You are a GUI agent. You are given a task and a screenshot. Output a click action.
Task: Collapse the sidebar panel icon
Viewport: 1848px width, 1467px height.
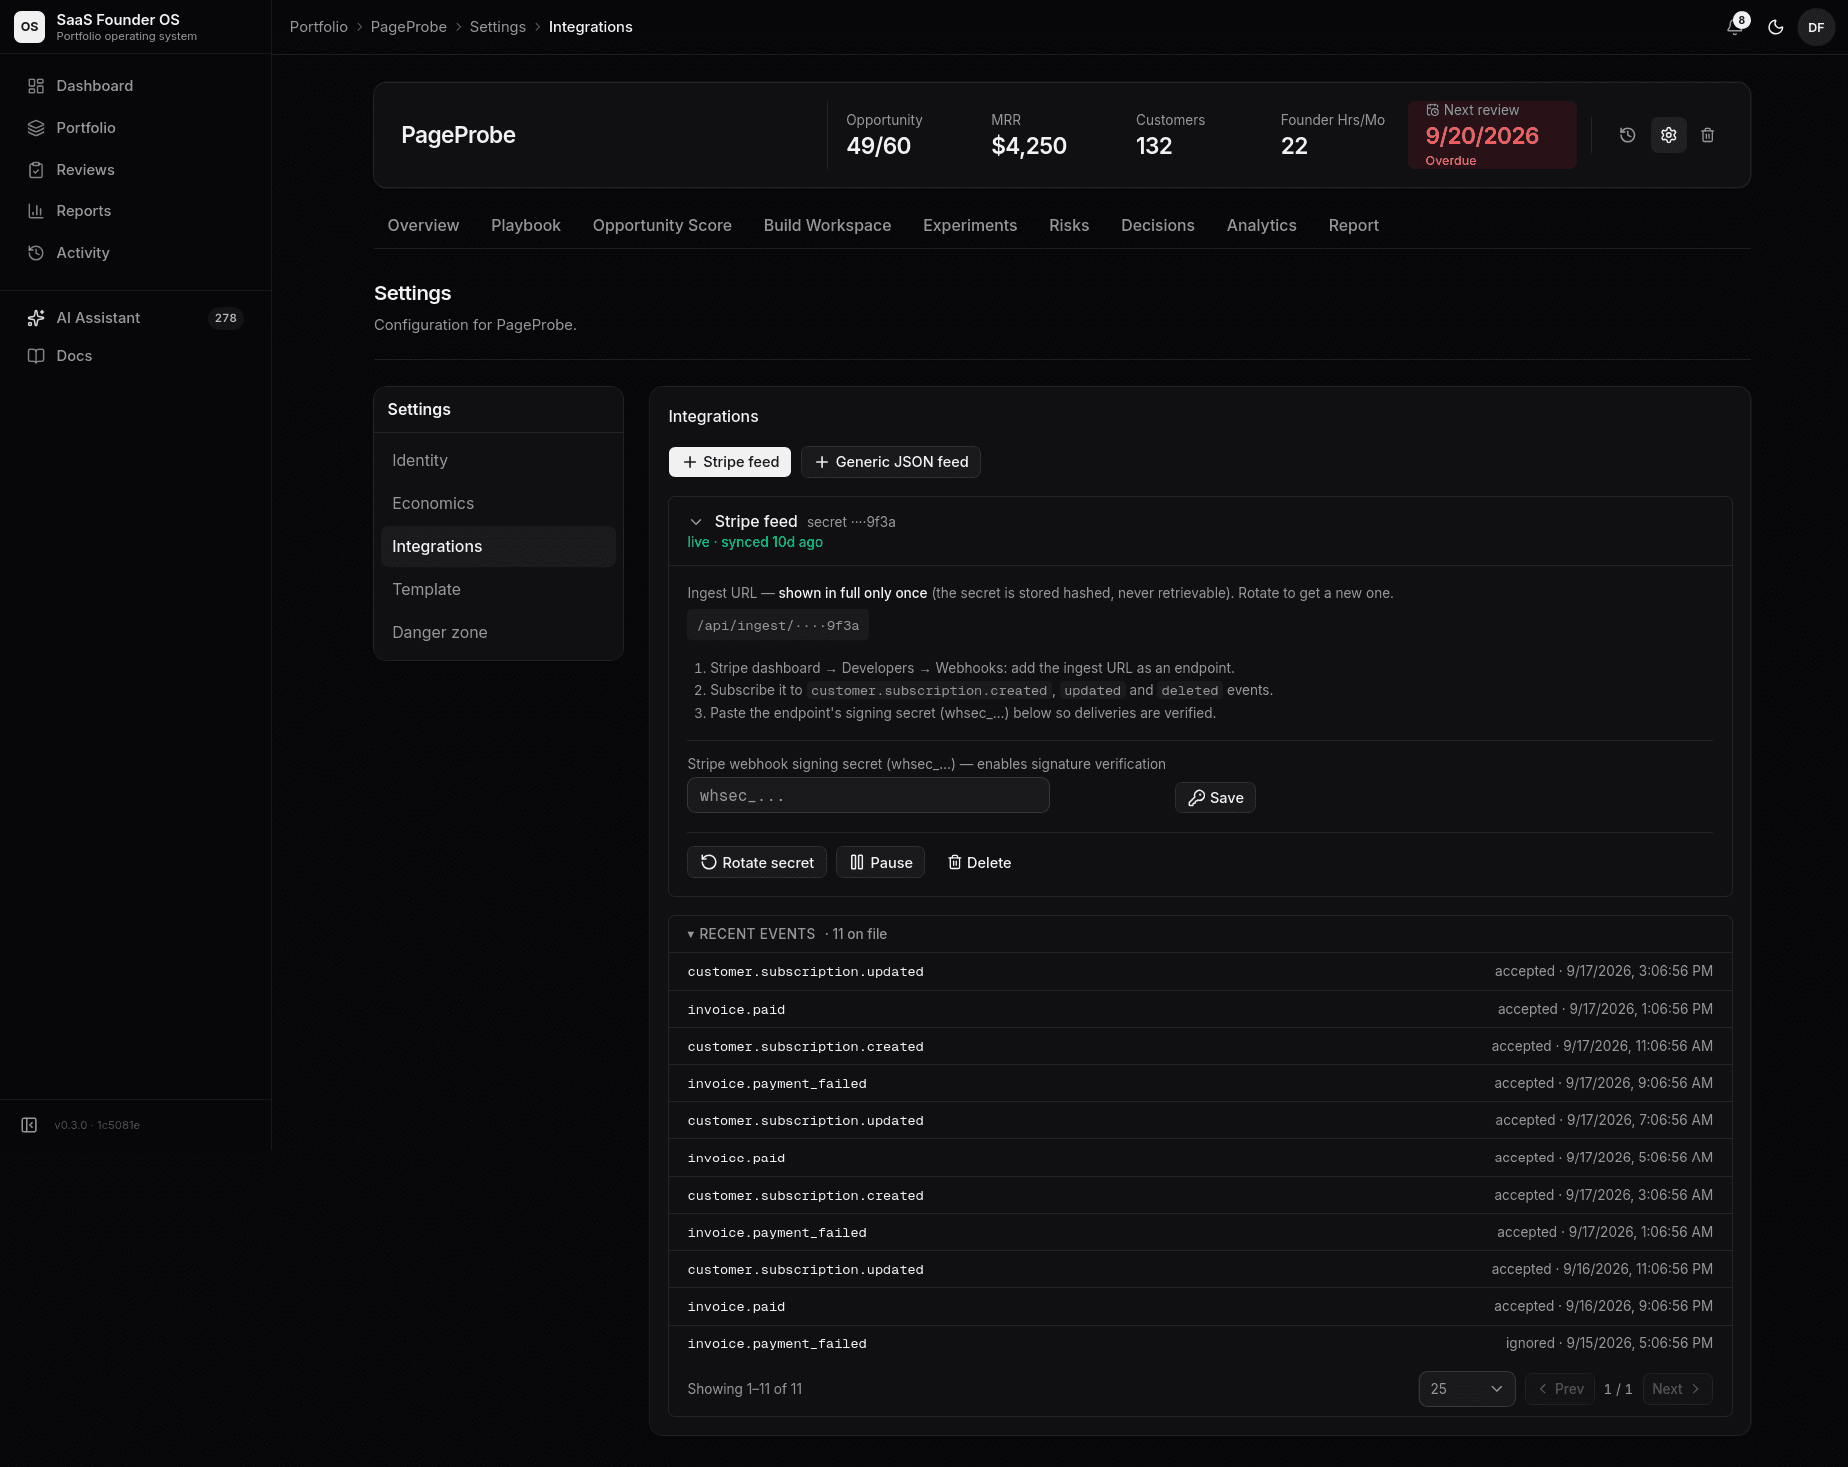29,1125
